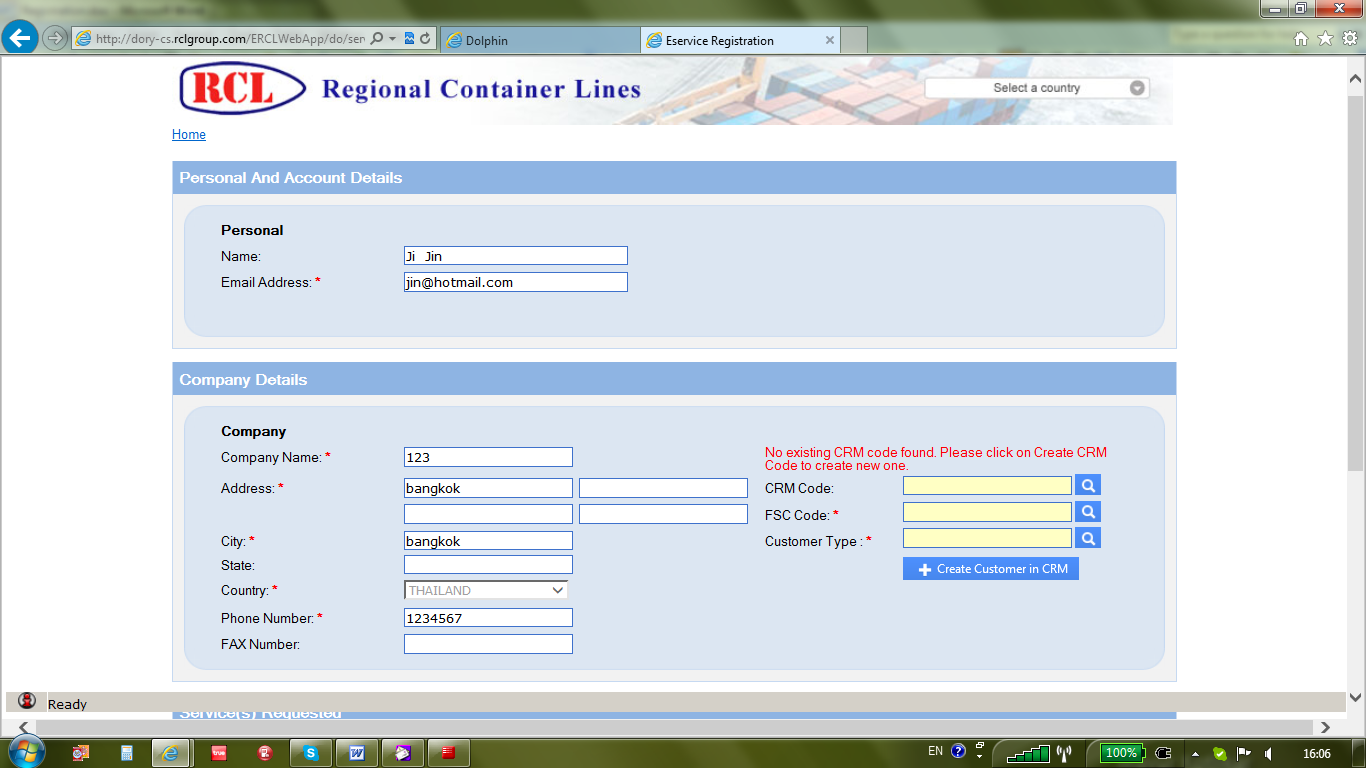Open FSC Code lookup magnifier
The width and height of the screenshot is (1366, 768).
tap(1088, 512)
